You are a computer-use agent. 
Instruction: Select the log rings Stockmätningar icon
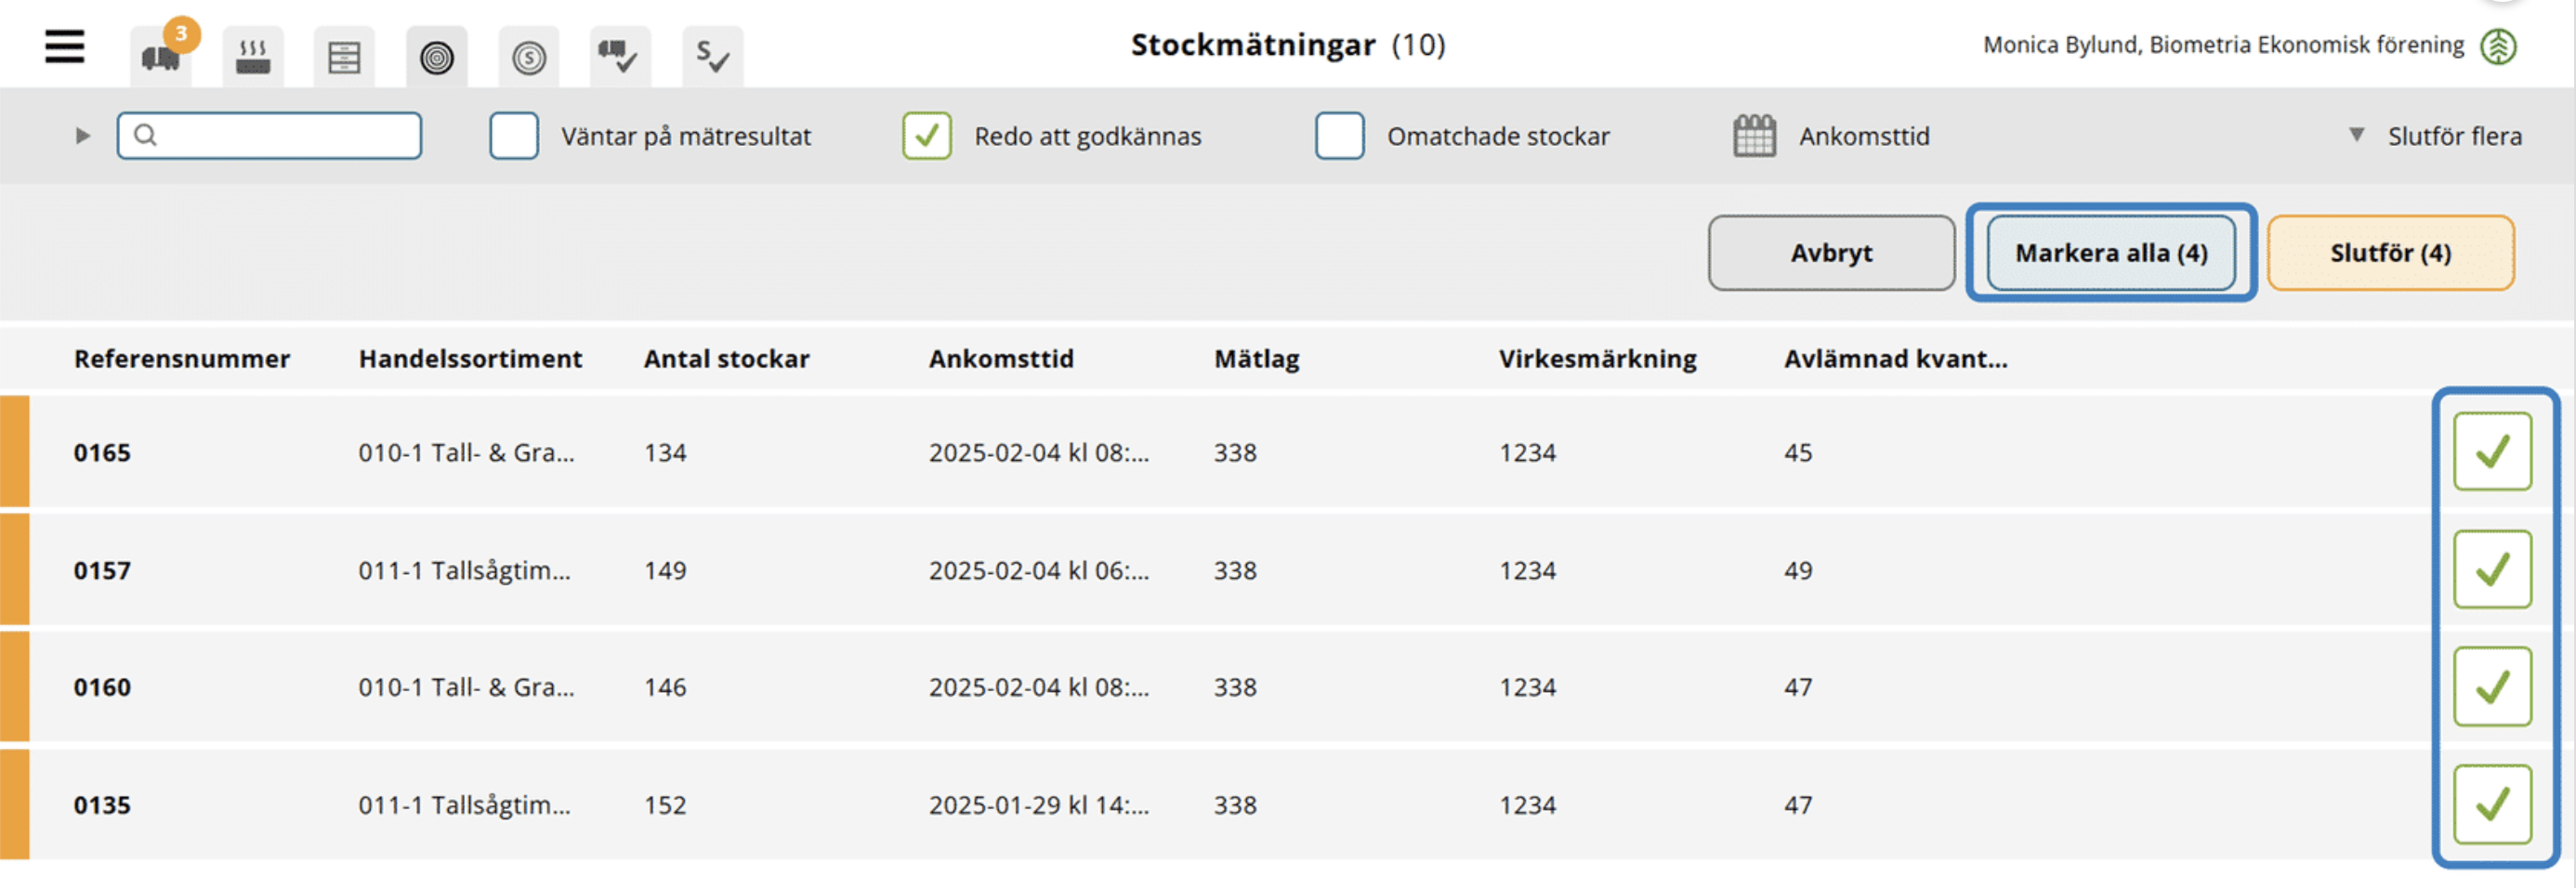[437, 56]
